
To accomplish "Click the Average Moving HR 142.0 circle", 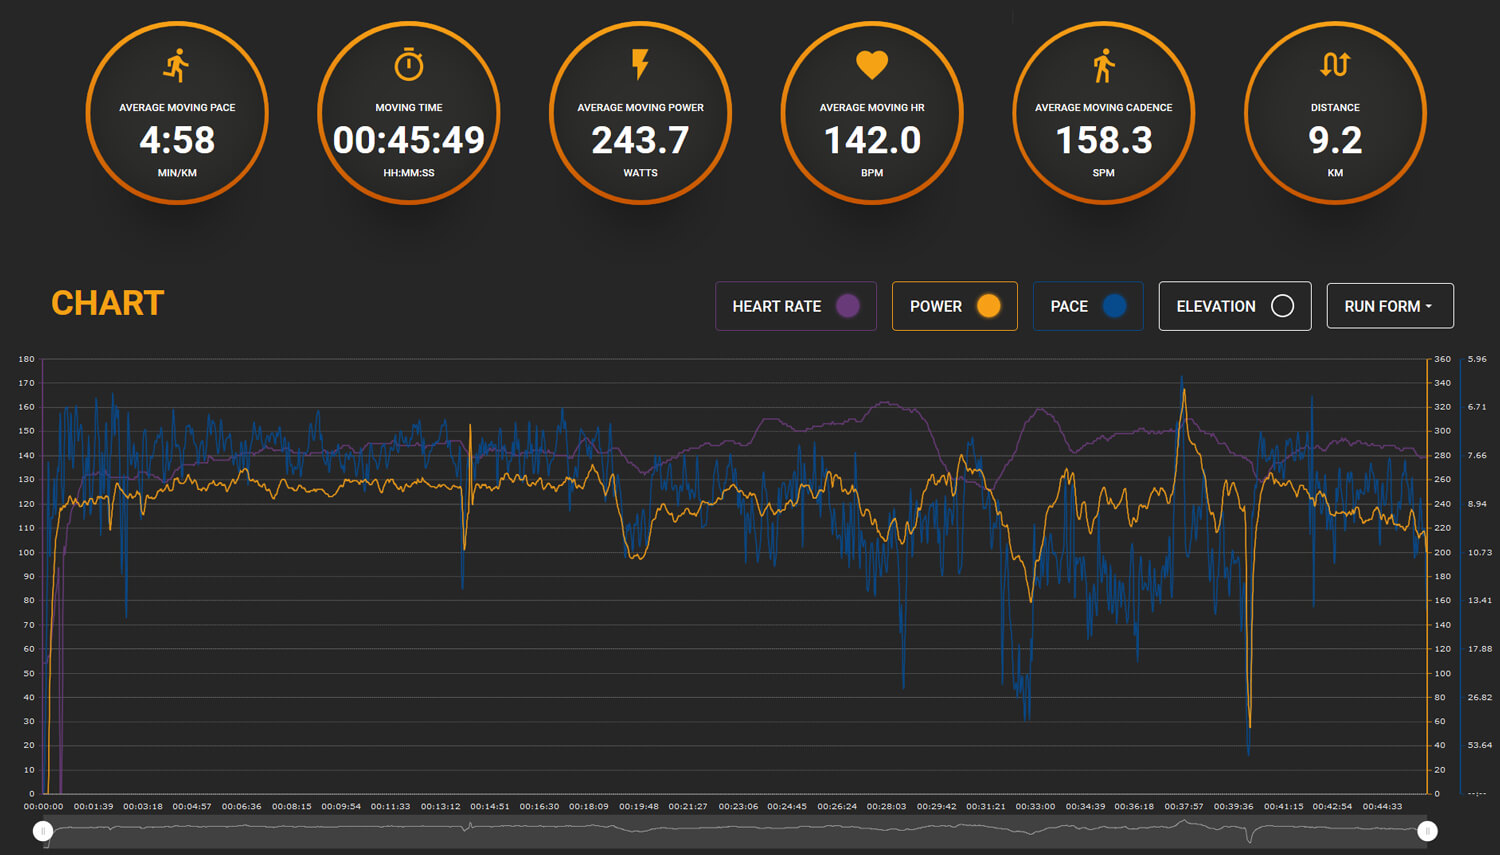I will 872,140.
